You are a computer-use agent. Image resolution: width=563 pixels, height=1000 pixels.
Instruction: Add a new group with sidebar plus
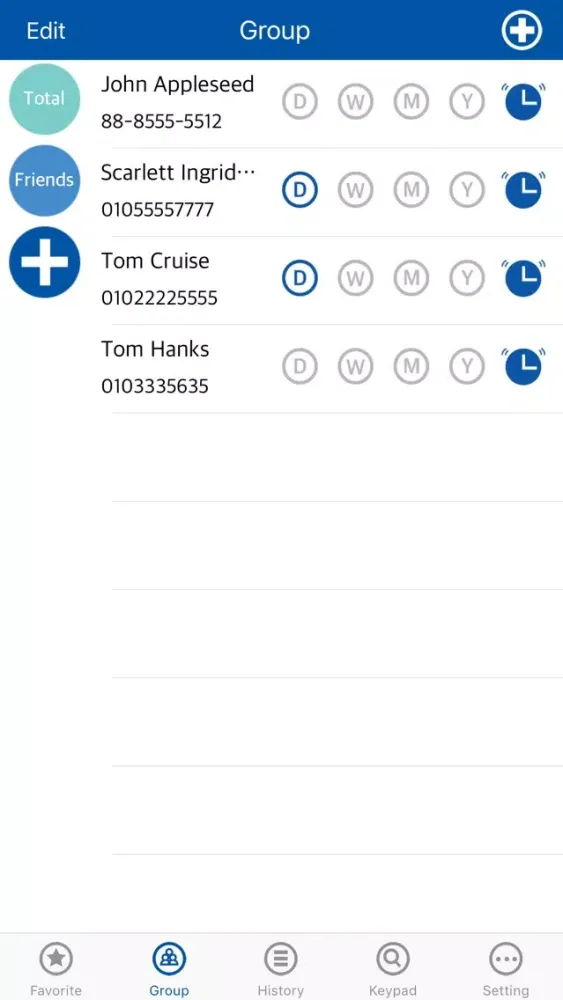(45, 262)
